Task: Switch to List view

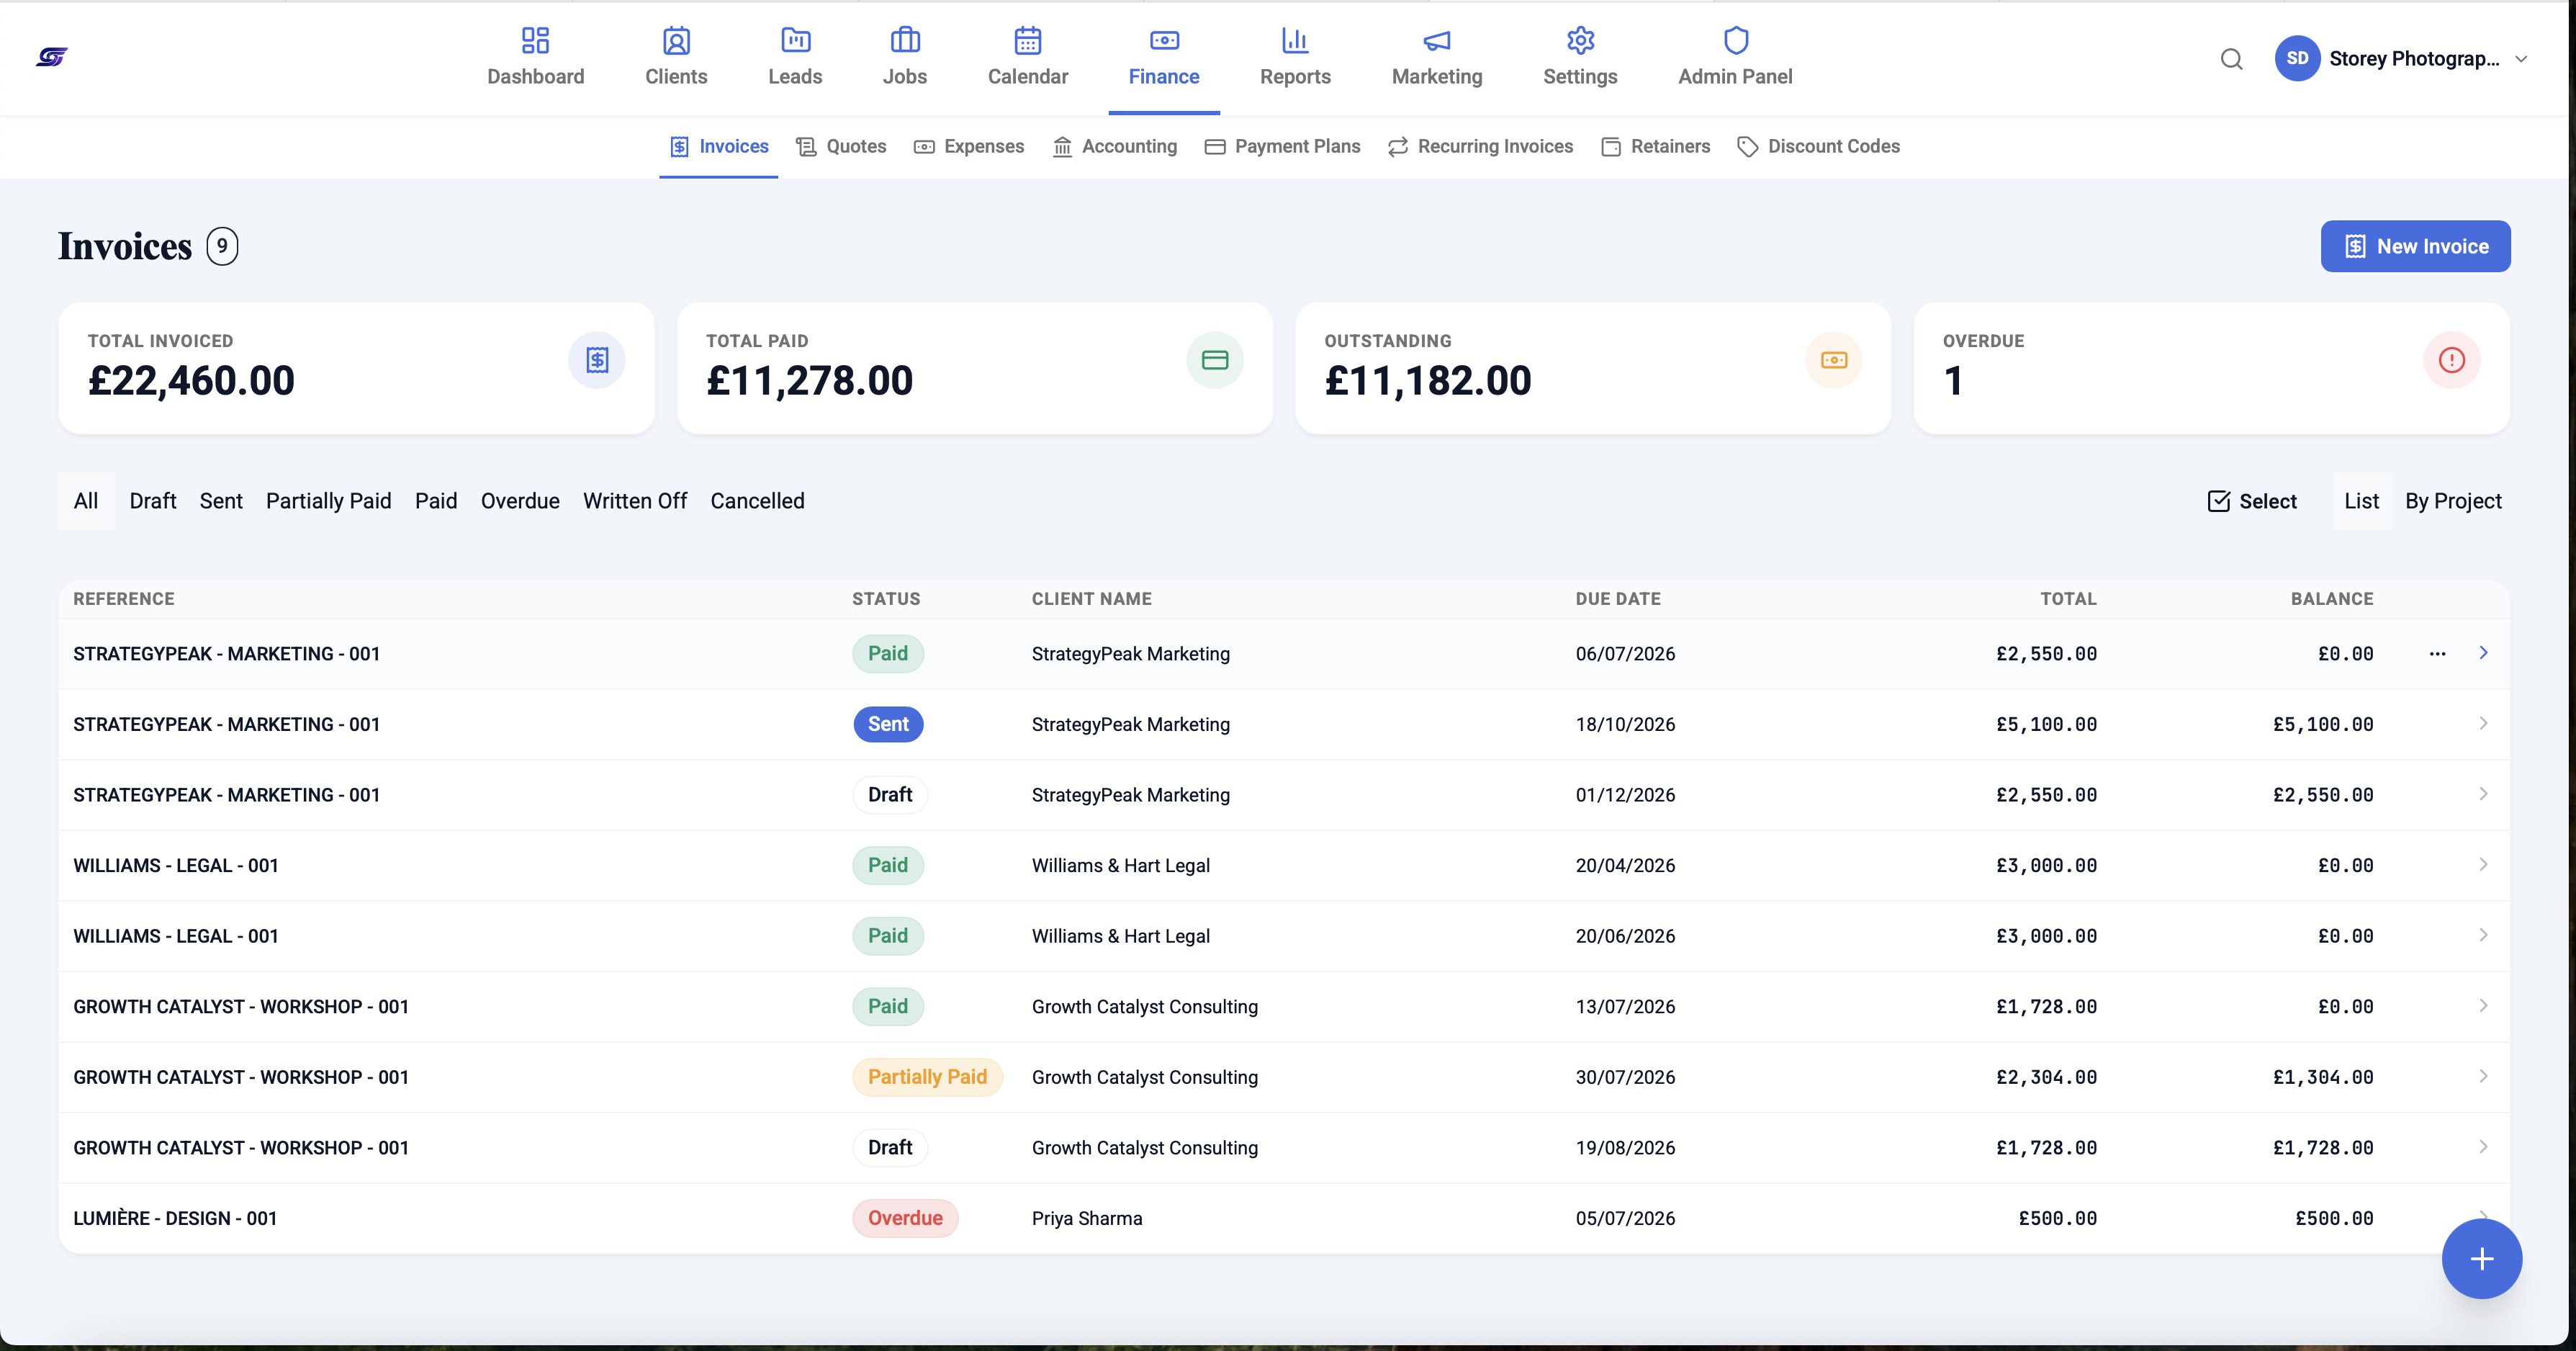Action: click(2361, 501)
